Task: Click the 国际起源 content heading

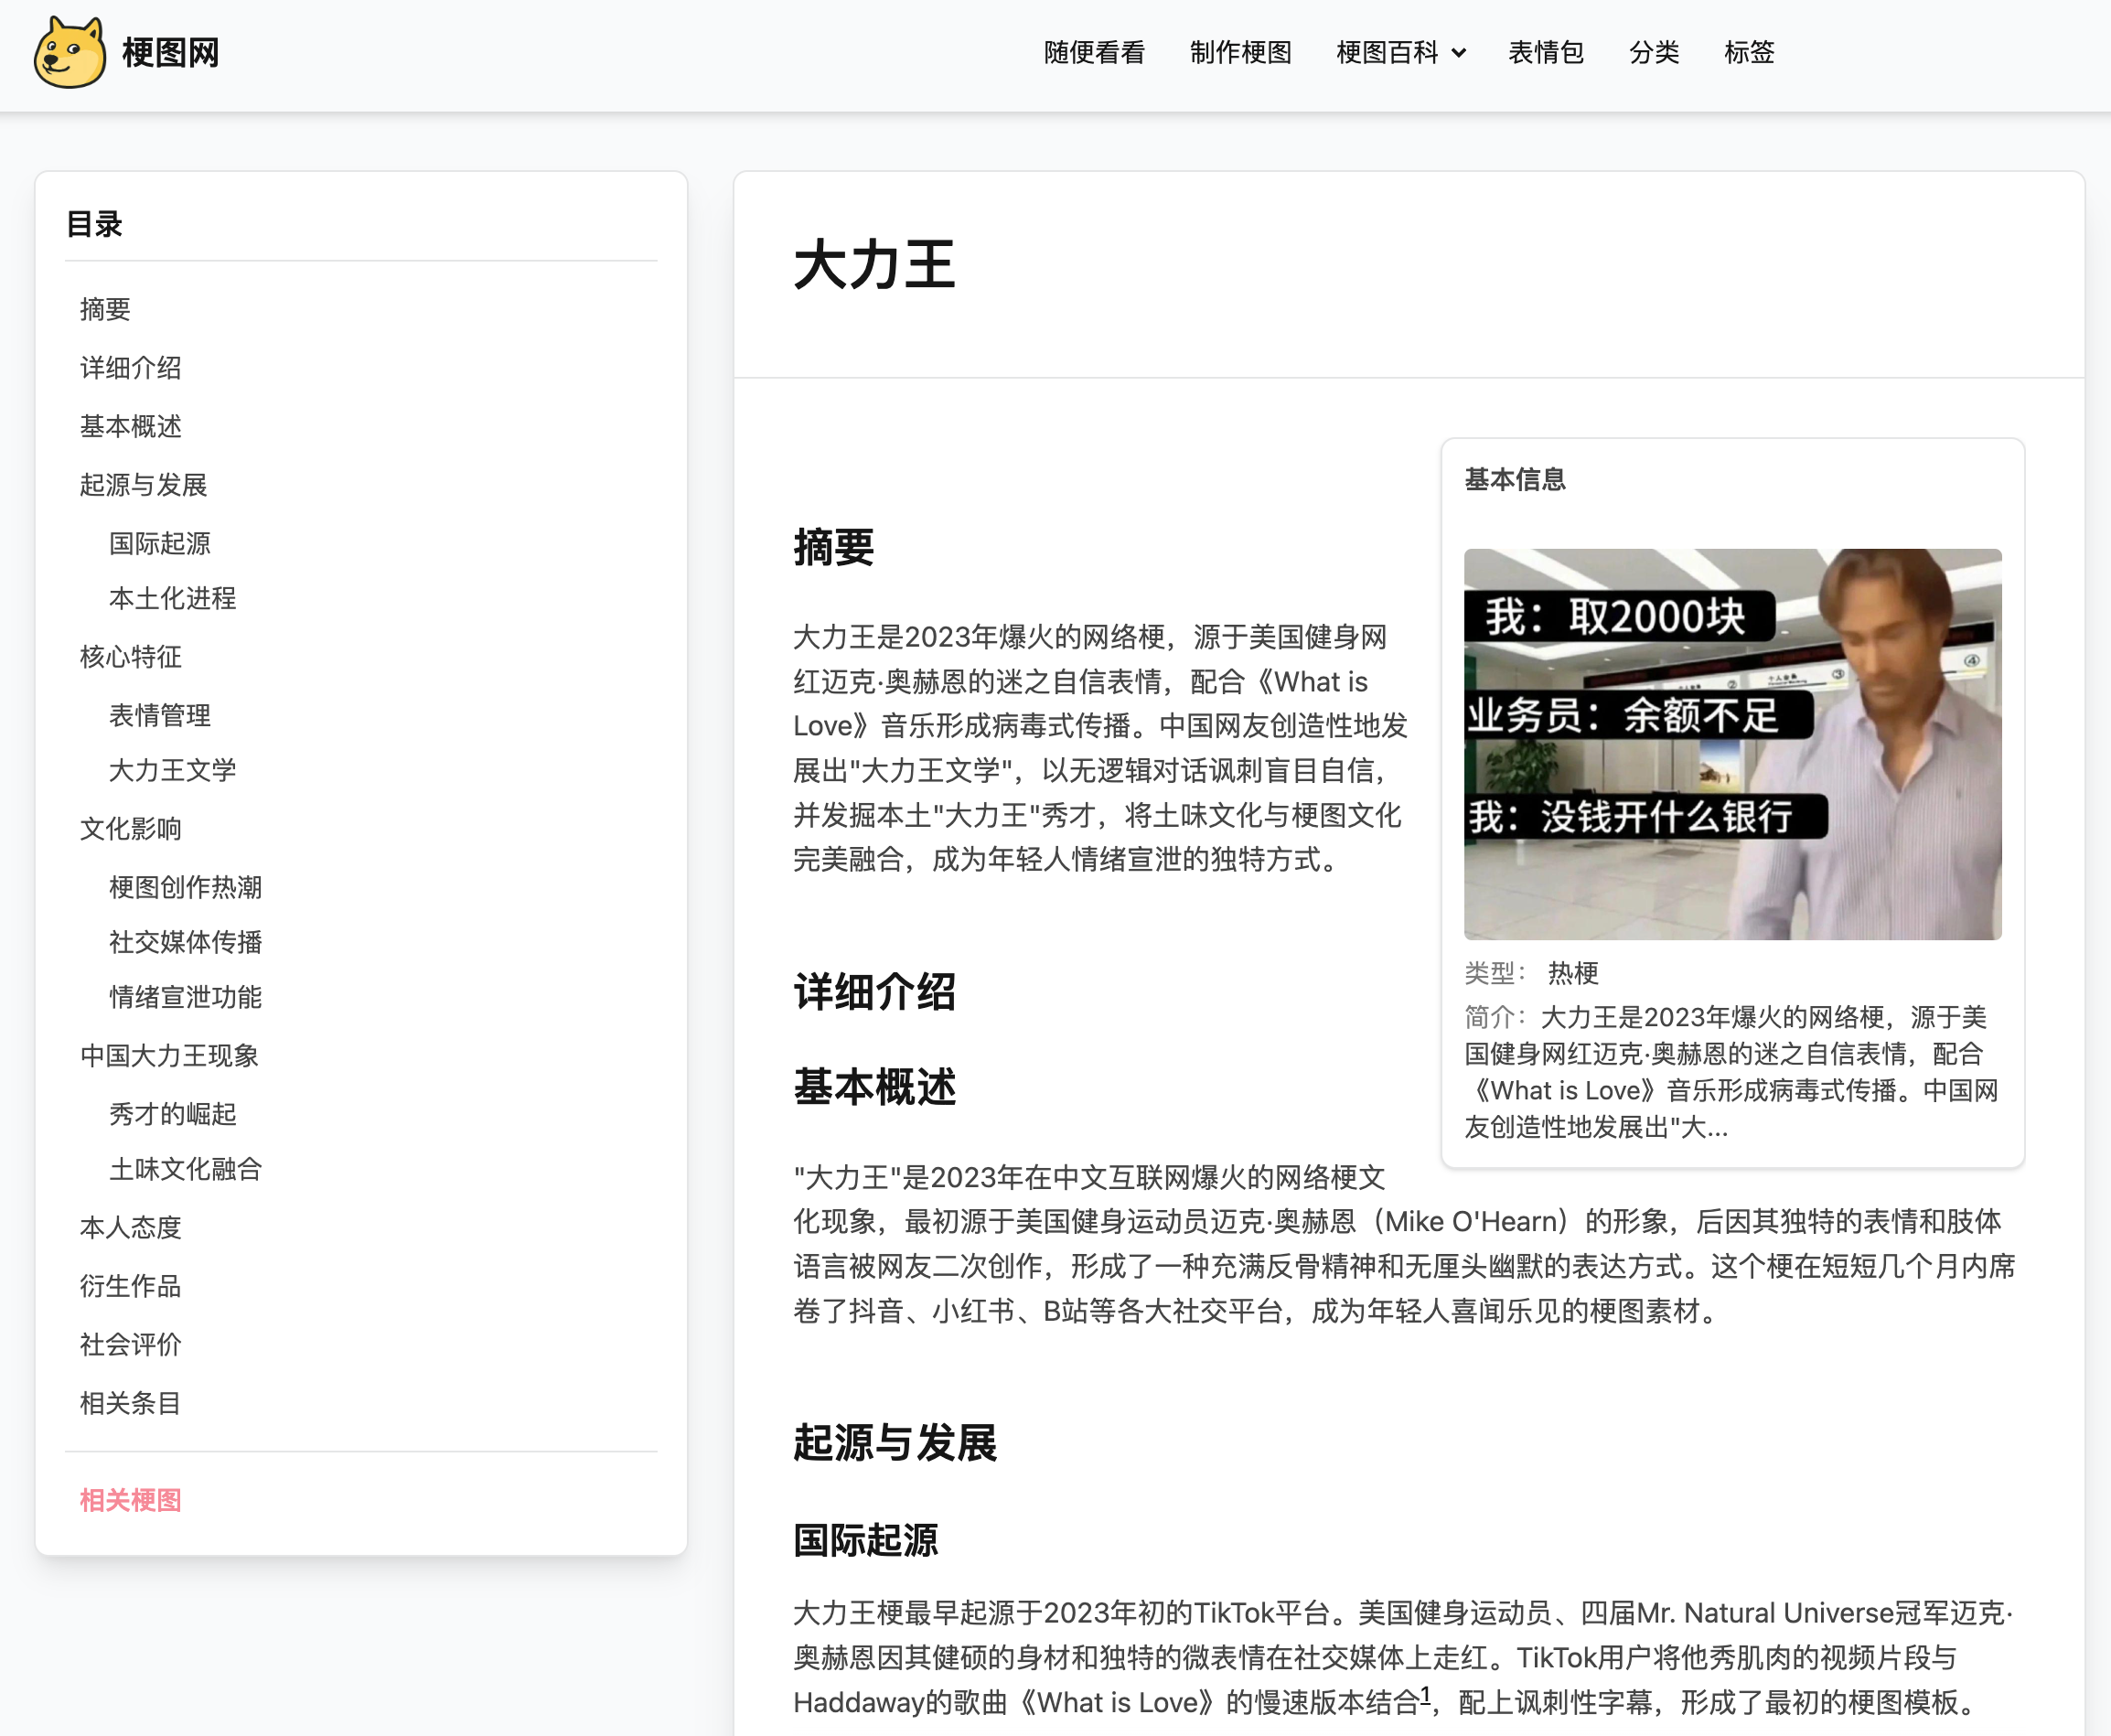Action: (866, 1541)
